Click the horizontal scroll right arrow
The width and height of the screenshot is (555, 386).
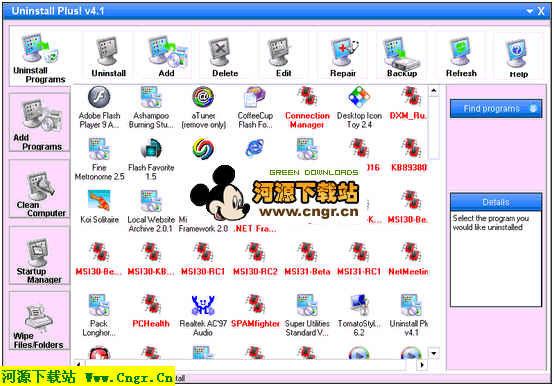(421, 364)
